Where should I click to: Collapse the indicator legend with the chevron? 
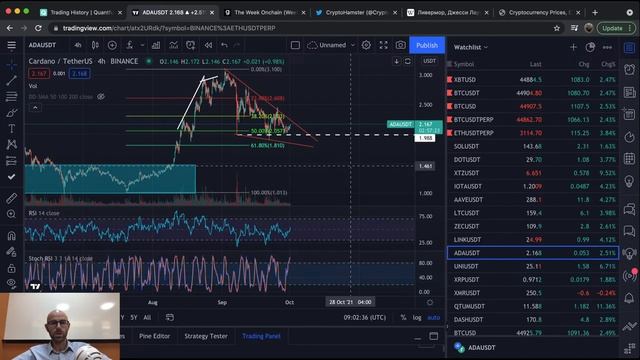35,108
